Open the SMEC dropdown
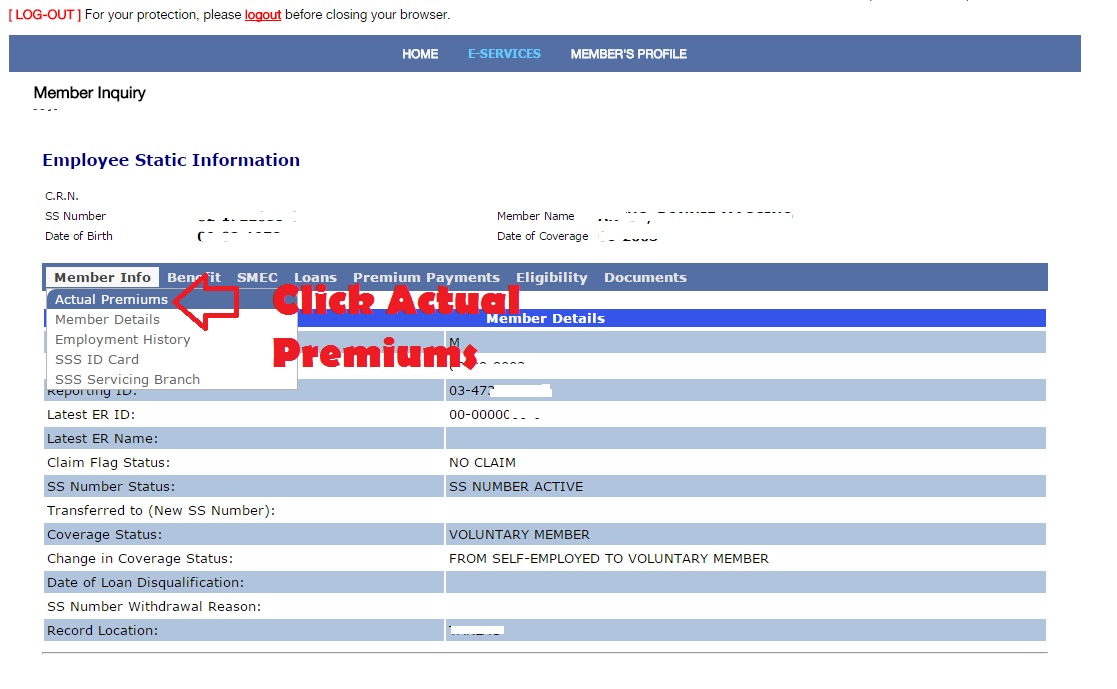This screenshot has height=689, width=1117. pyautogui.click(x=257, y=277)
